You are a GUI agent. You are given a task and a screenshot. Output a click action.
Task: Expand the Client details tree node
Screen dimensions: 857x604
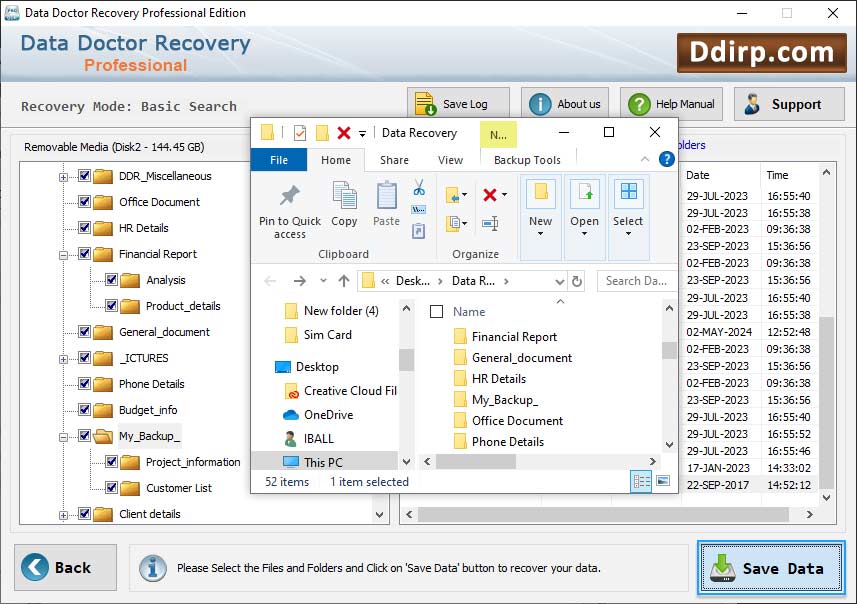coord(63,515)
